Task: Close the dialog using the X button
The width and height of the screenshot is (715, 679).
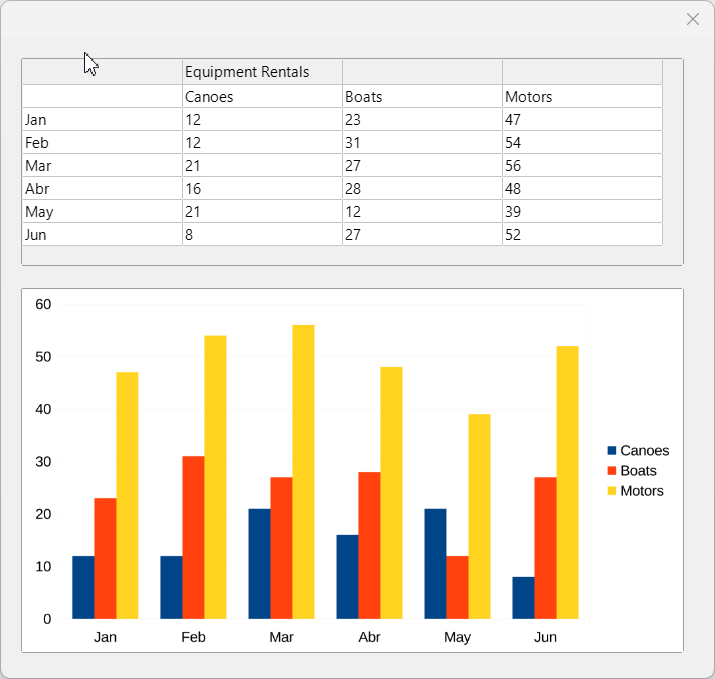Action: (x=692, y=19)
